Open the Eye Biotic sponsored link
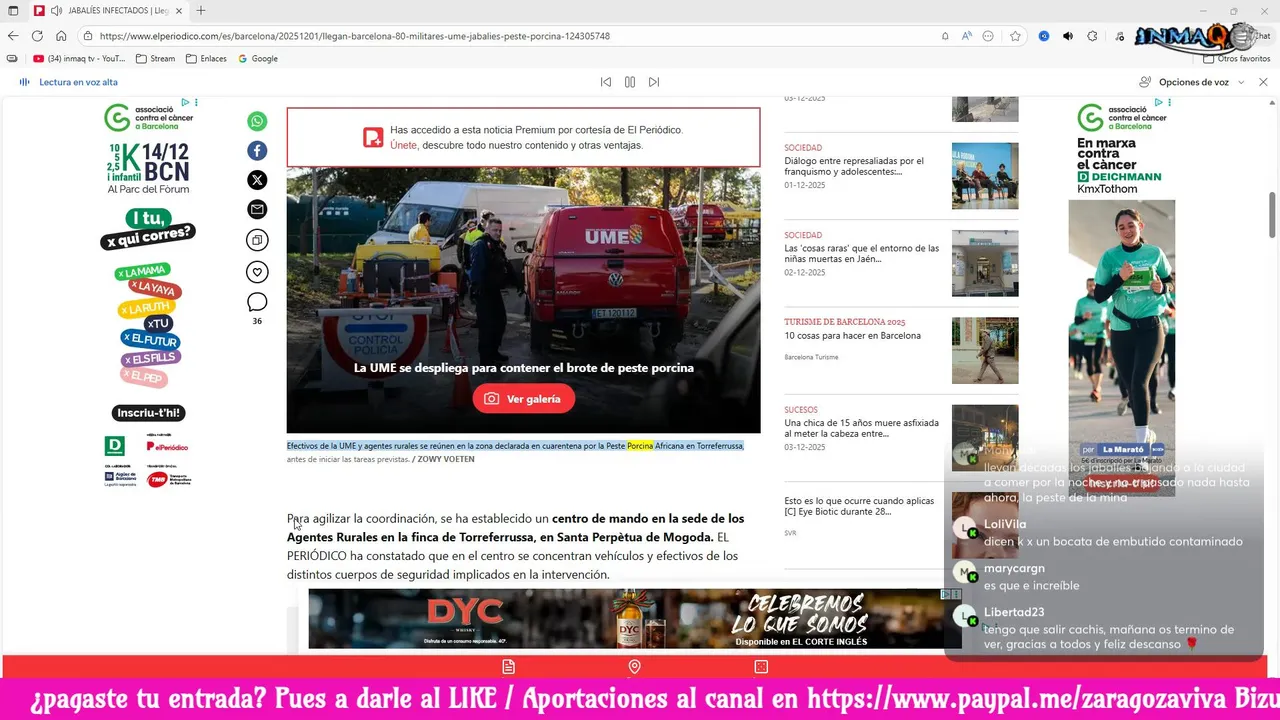Viewport: 1280px width, 720px height. pos(859,506)
